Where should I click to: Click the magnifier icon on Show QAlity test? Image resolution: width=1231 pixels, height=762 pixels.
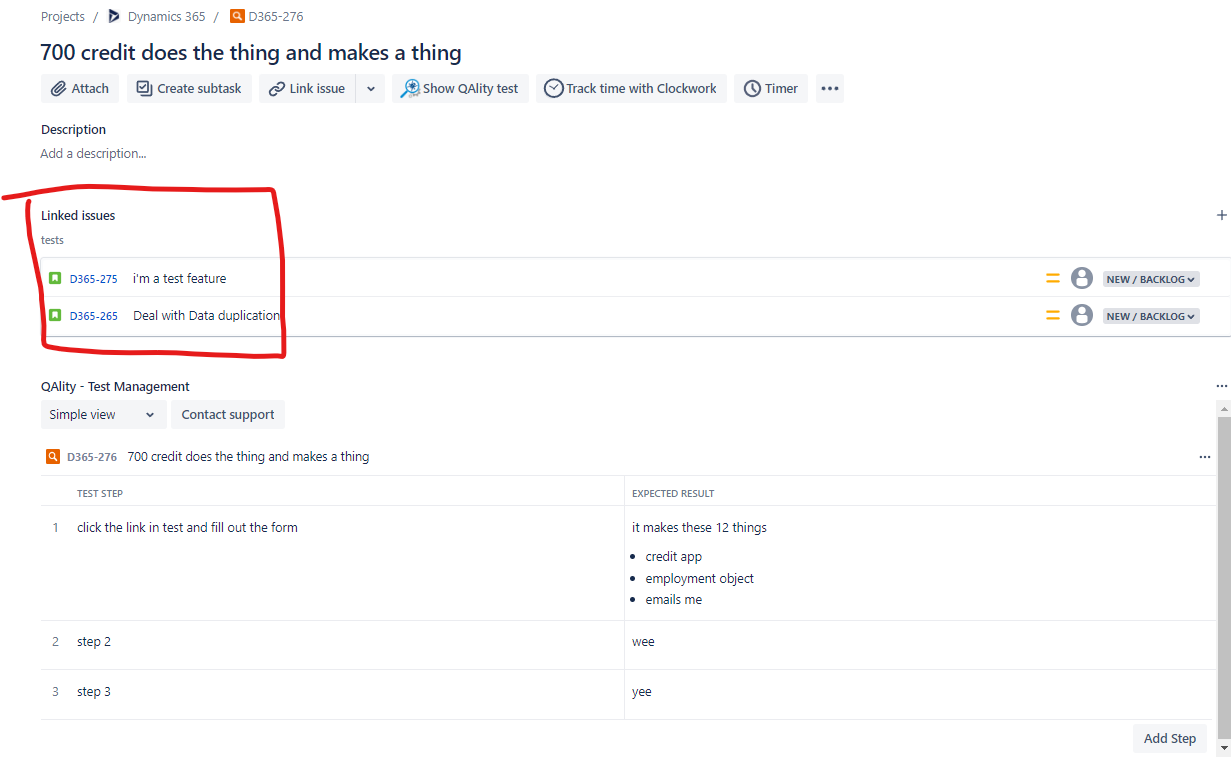pyautogui.click(x=409, y=88)
